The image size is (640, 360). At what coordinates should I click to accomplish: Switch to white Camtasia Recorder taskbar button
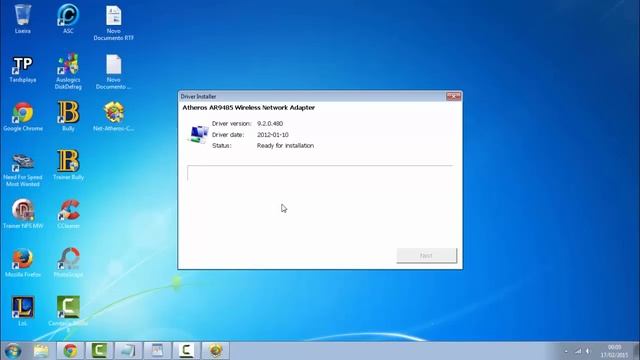[x=186, y=351]
